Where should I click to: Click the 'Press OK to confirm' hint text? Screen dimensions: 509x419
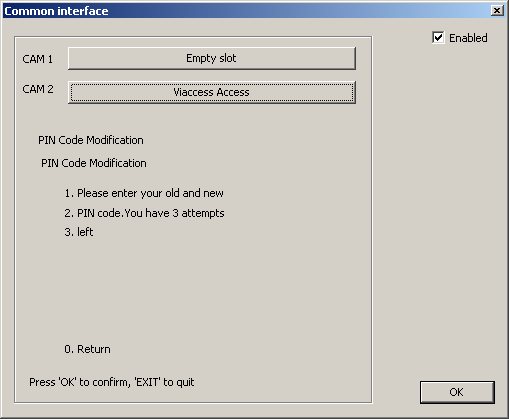pyautogui.click(x=112, y=382)
